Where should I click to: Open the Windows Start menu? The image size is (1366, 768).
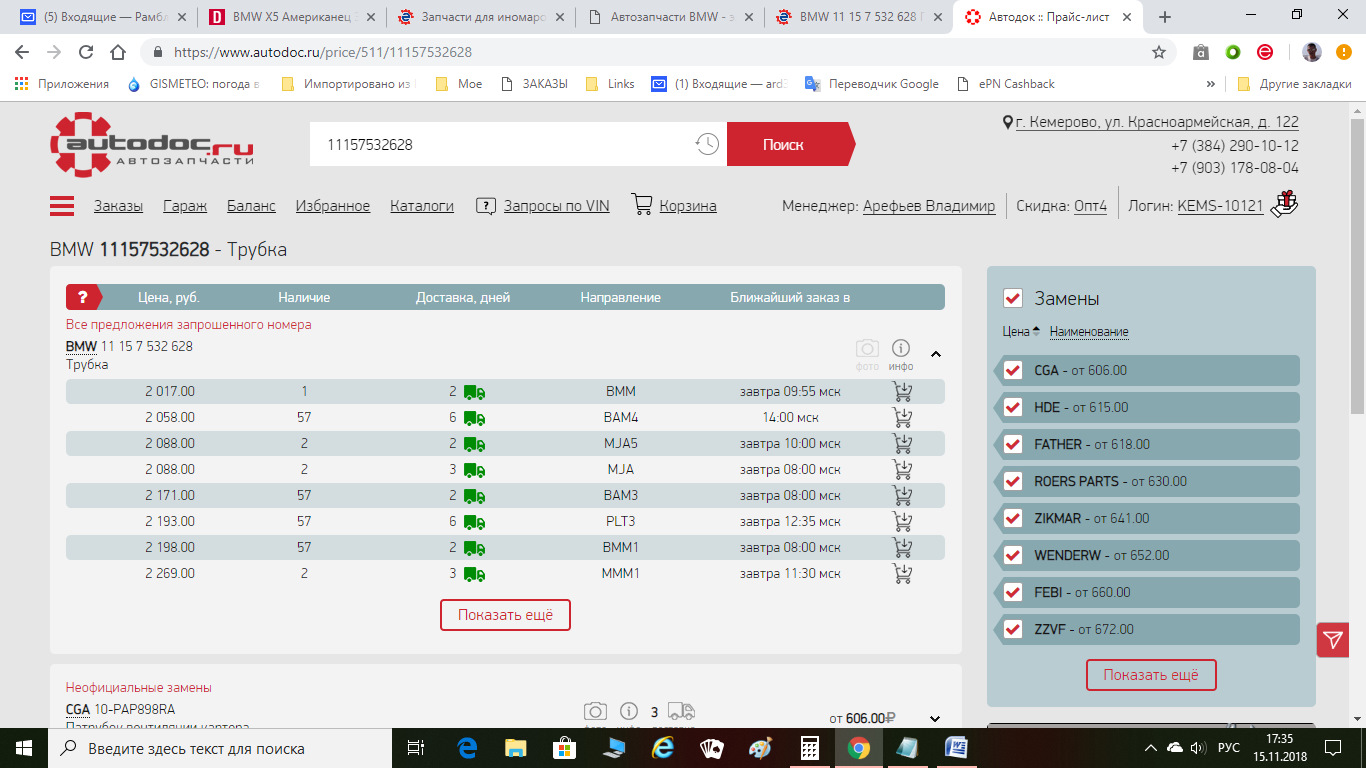coord(24,747)
